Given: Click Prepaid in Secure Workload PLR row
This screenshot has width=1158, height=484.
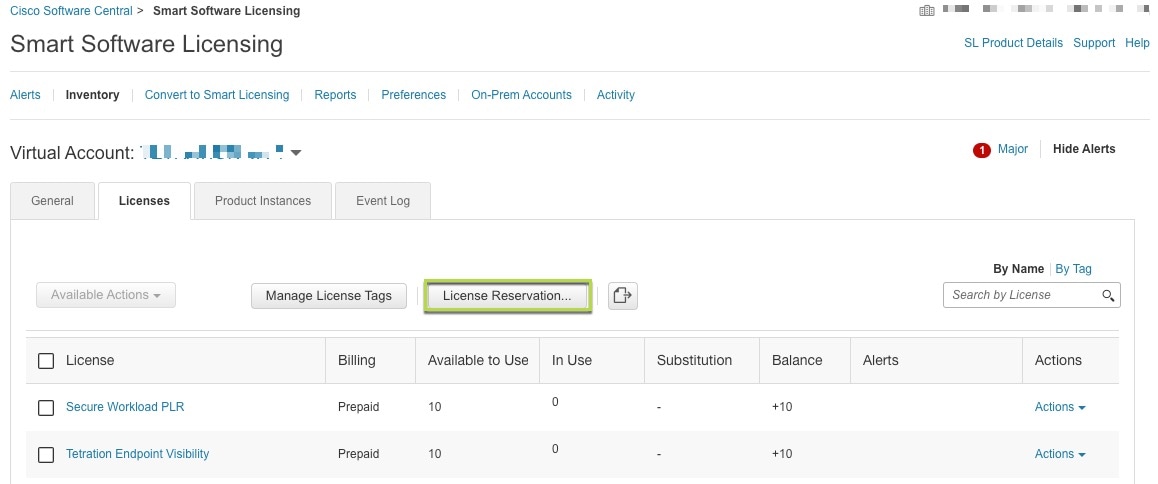Looking at the screenshot, I should point(358,407).
